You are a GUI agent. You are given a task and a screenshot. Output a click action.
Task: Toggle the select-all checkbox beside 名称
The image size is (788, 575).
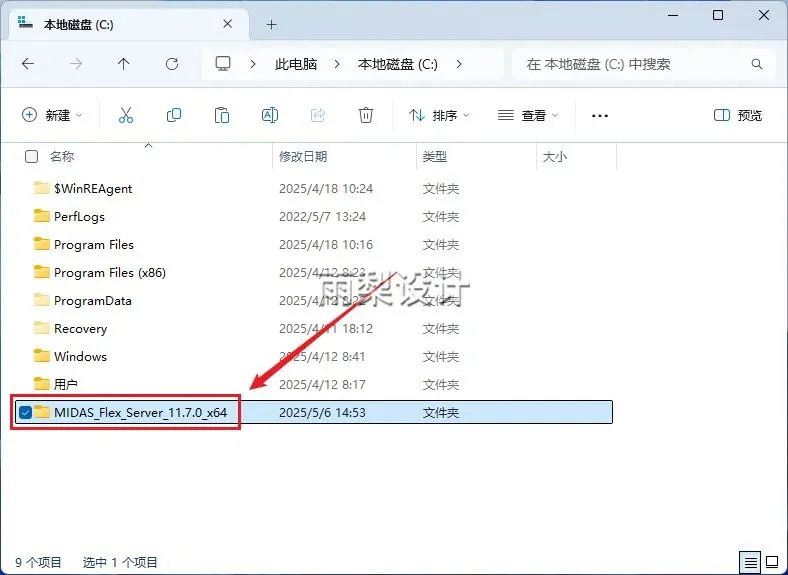click(x=31, y=156)
